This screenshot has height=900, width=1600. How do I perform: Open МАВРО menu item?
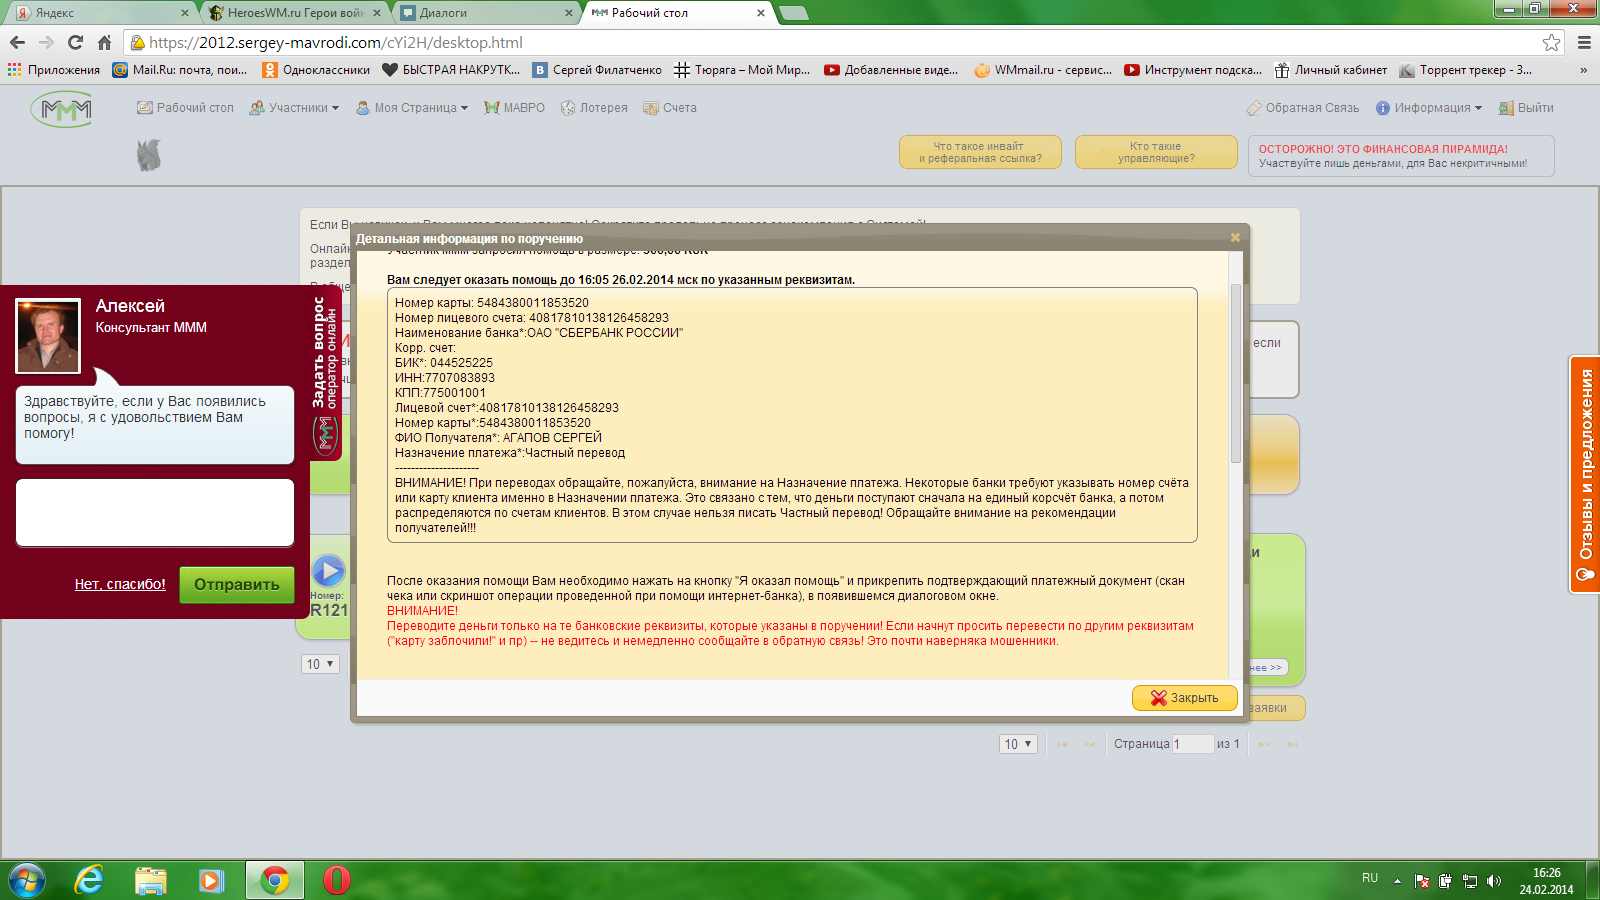(x=514, y=108)
